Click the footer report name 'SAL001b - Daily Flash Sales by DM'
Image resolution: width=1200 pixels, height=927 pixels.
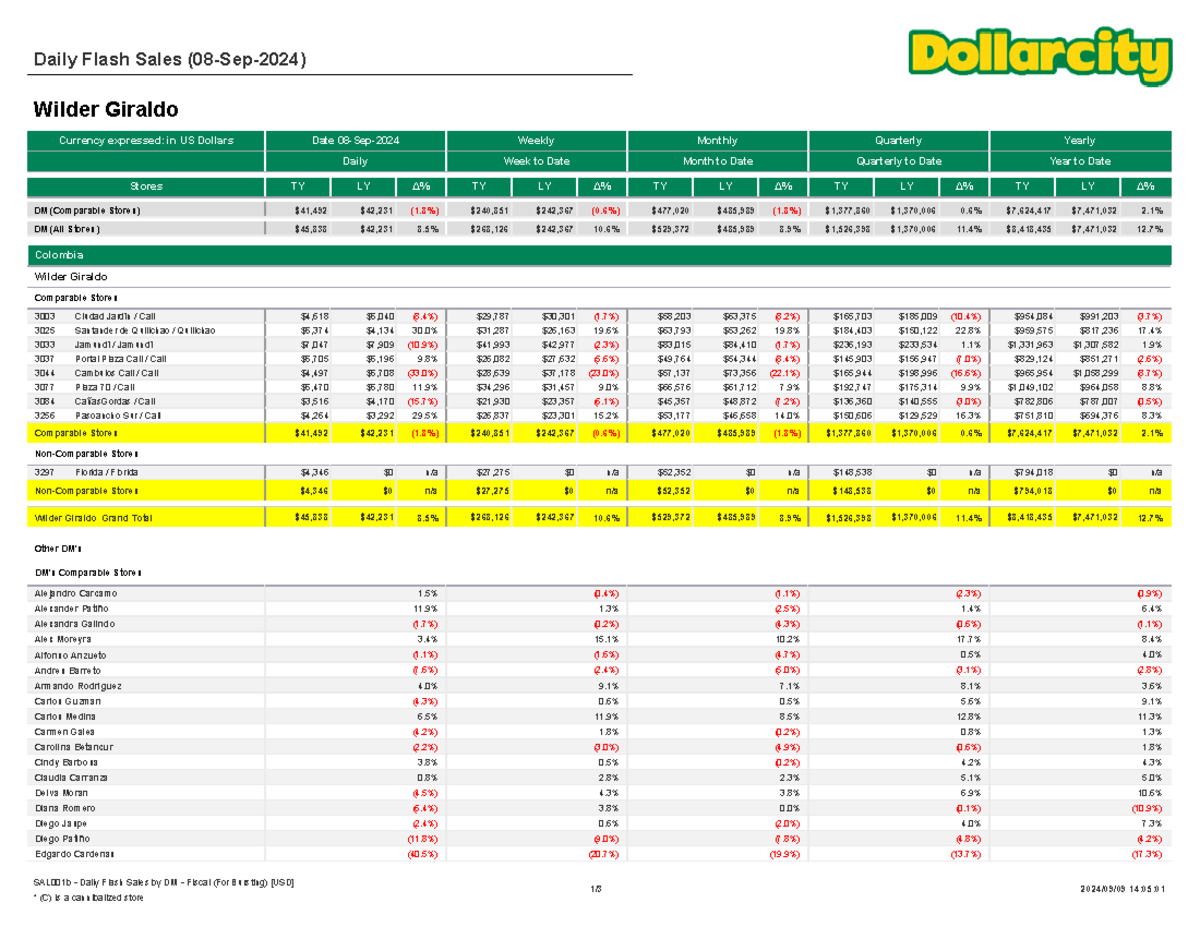[163, 883]
